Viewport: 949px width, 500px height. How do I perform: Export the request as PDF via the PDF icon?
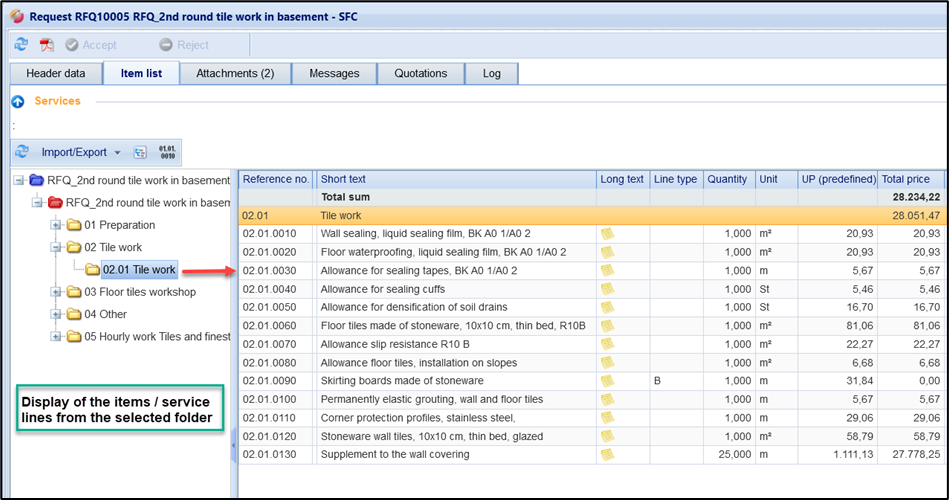click(46, 45)
